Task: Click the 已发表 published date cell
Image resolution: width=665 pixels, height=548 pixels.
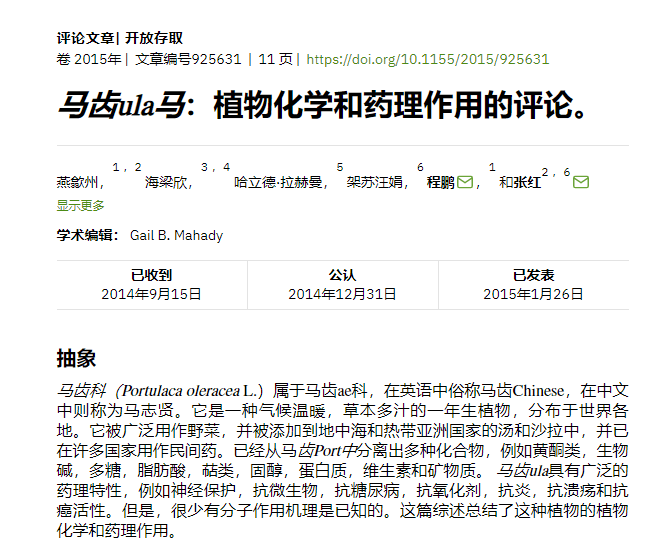Action: (533, 285)
